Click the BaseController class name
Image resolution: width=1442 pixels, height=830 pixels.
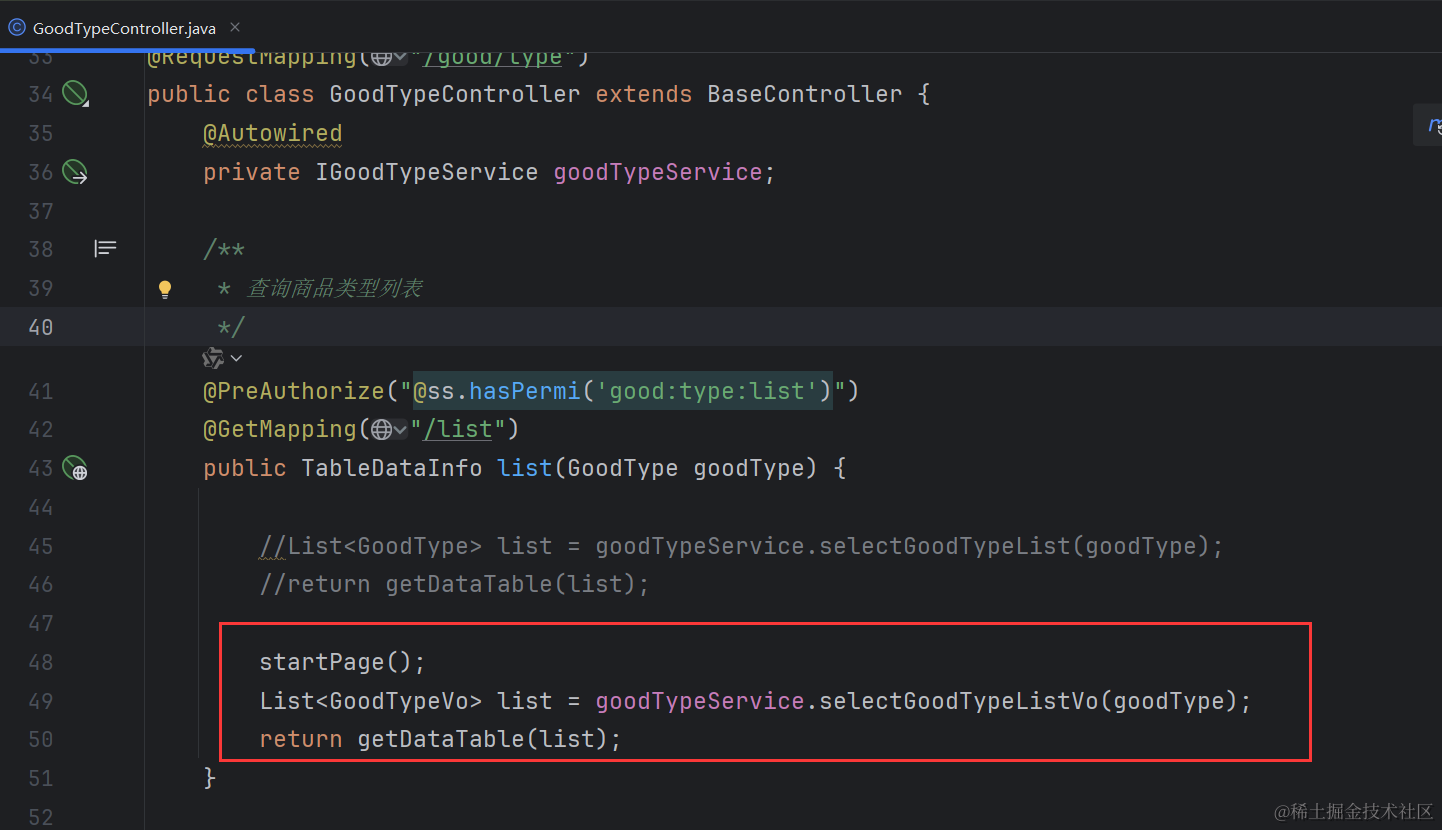(x=804, y=94)
